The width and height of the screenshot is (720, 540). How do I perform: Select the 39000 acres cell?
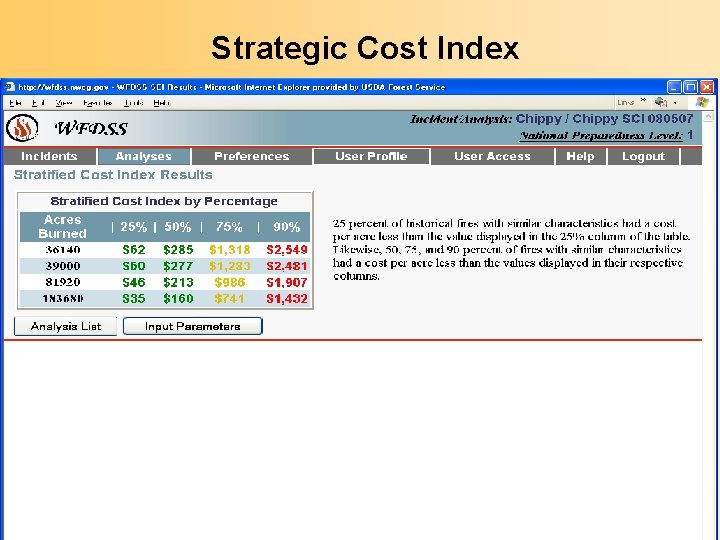pyautogui.click(x=63, y=266)
